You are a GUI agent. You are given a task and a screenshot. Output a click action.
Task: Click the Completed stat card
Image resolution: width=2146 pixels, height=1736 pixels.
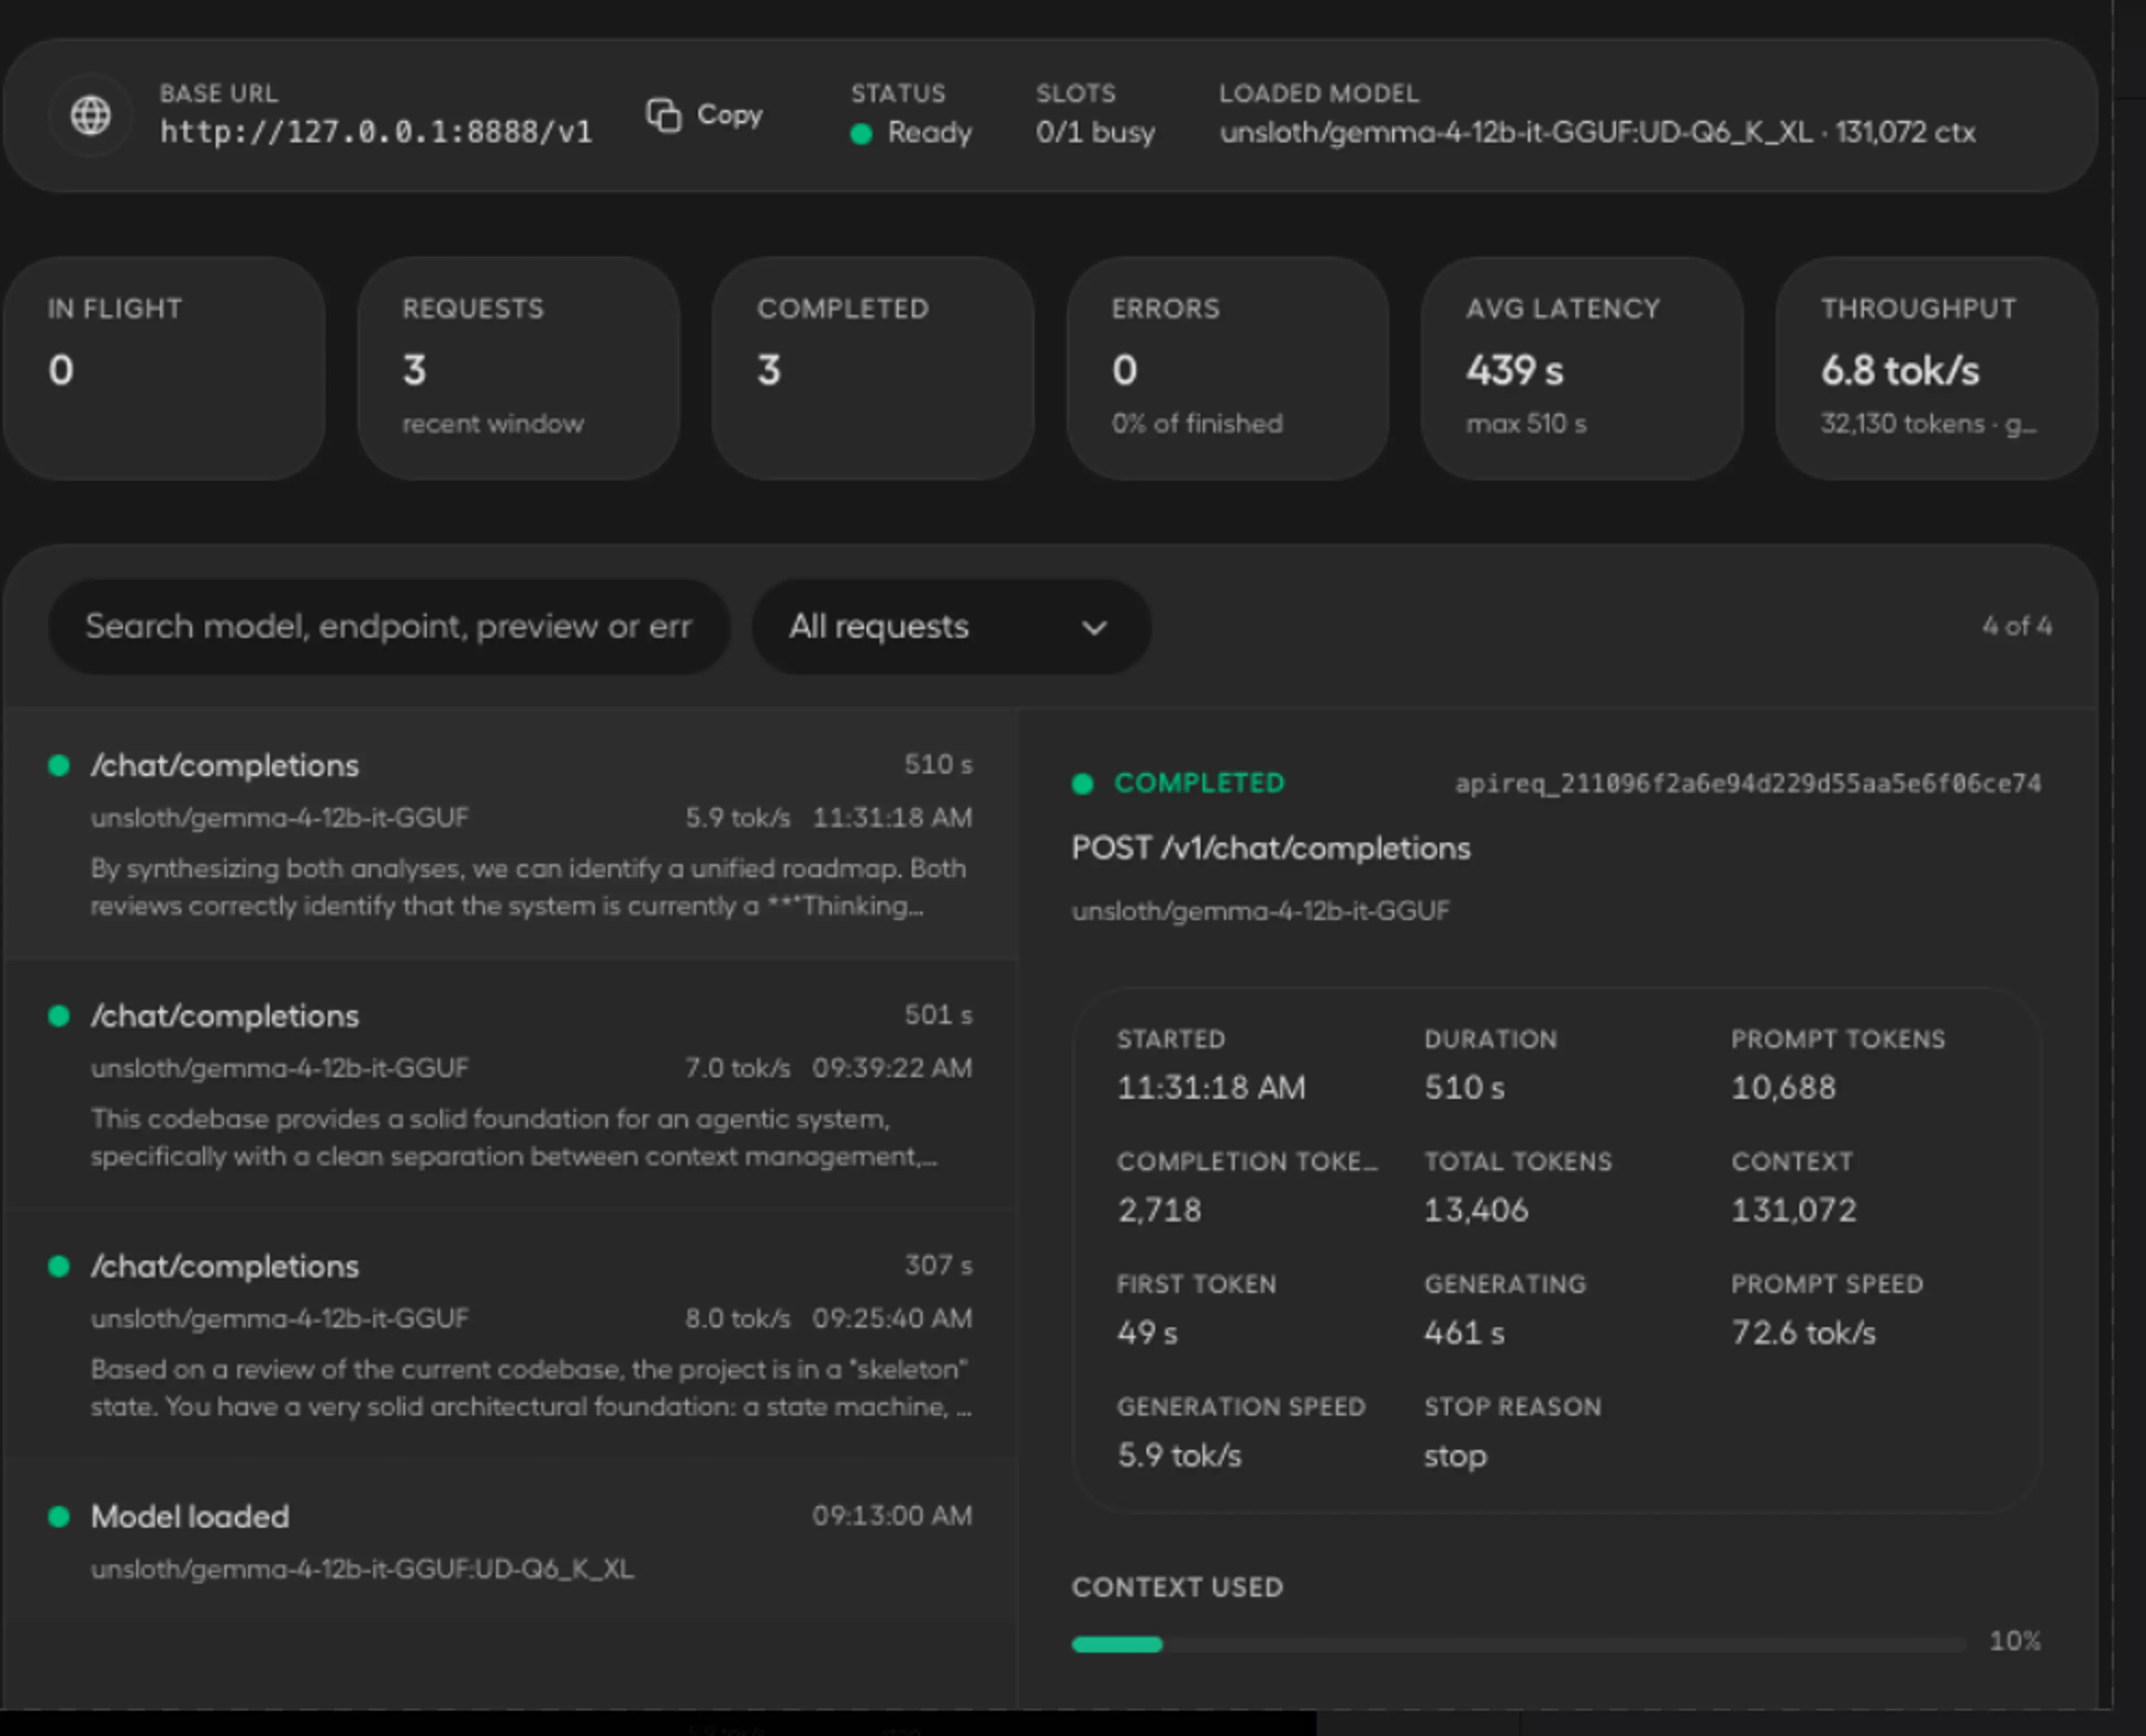tap(873, 368)
